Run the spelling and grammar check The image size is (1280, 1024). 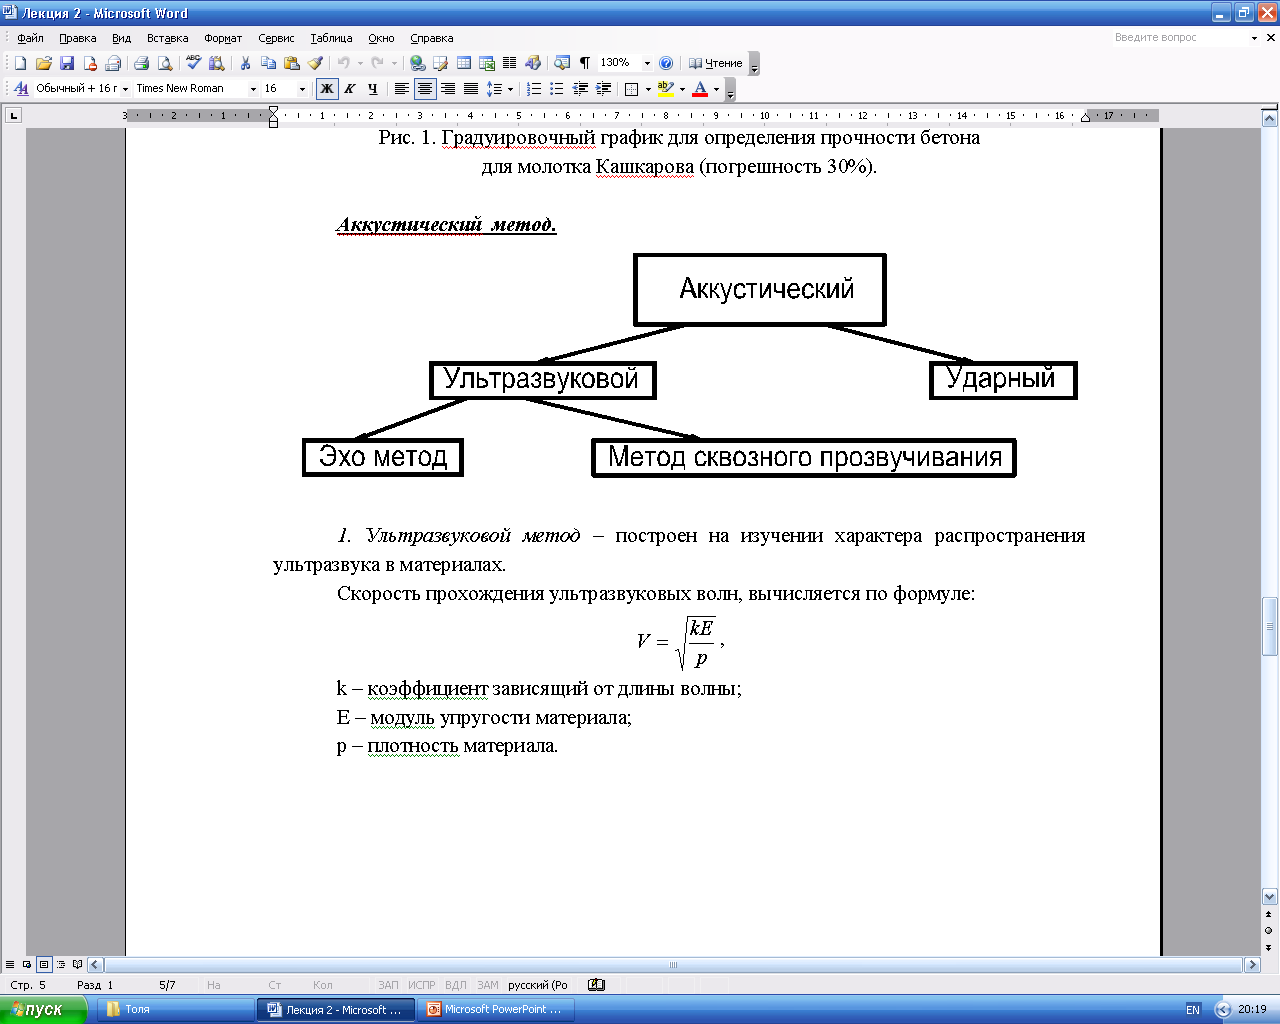pos(193,63)
